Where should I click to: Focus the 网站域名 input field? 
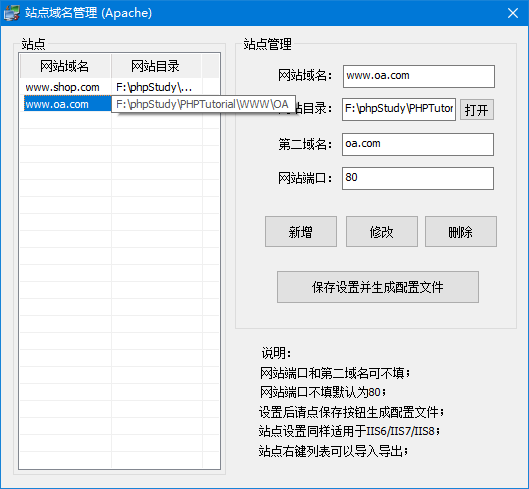419,76
